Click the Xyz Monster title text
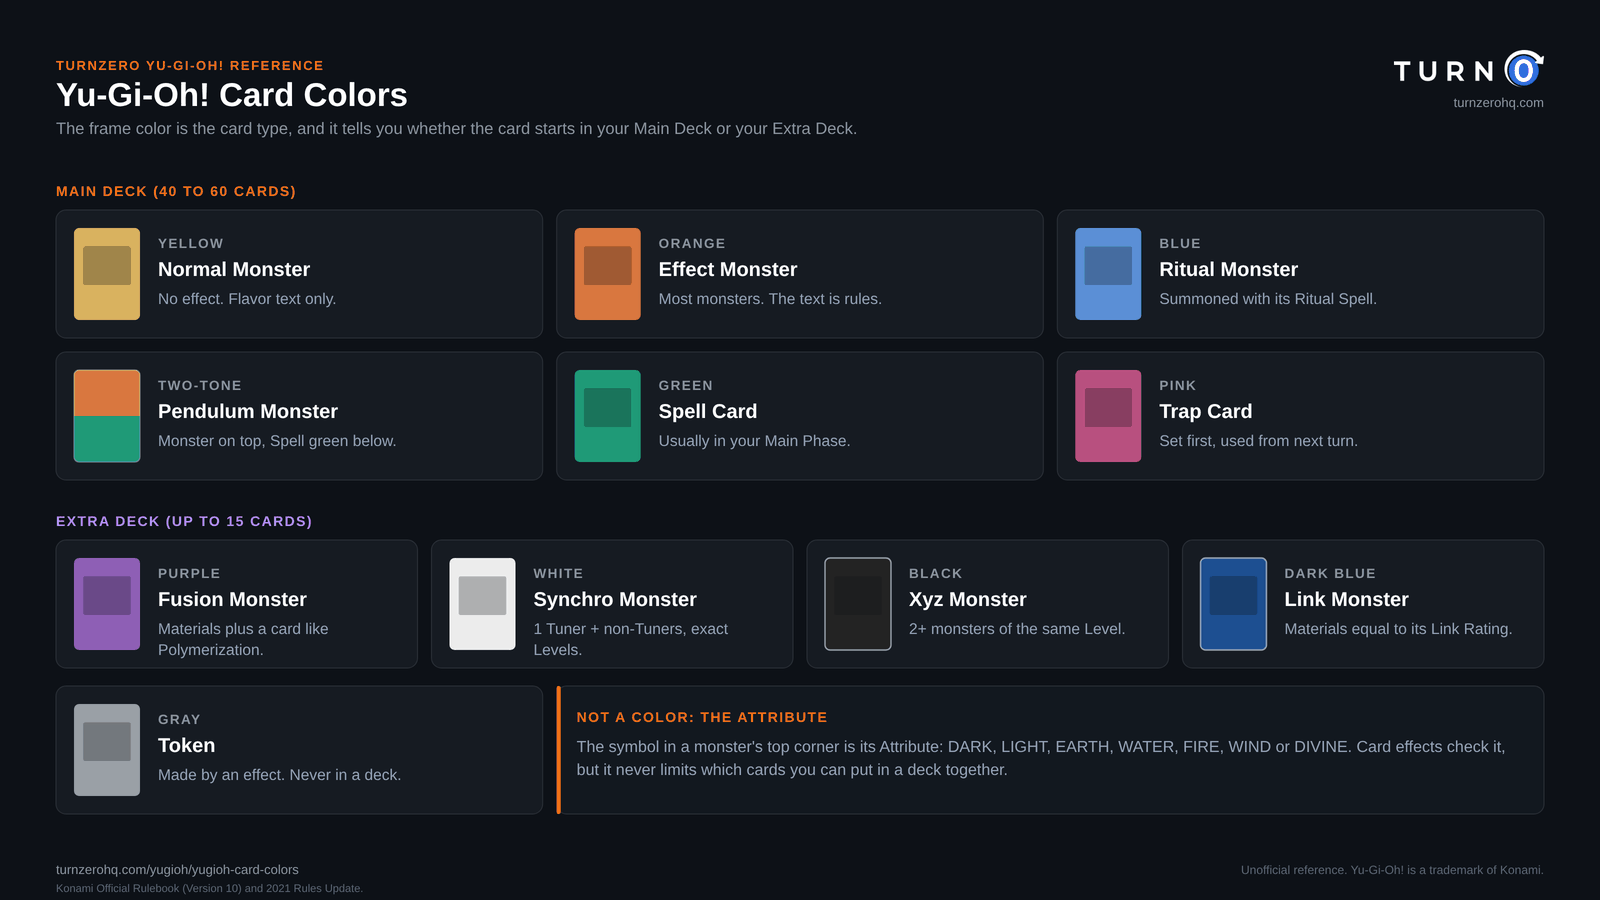Screen dimensions: 1600x900 pyautogui.click(x=968, y=599)
